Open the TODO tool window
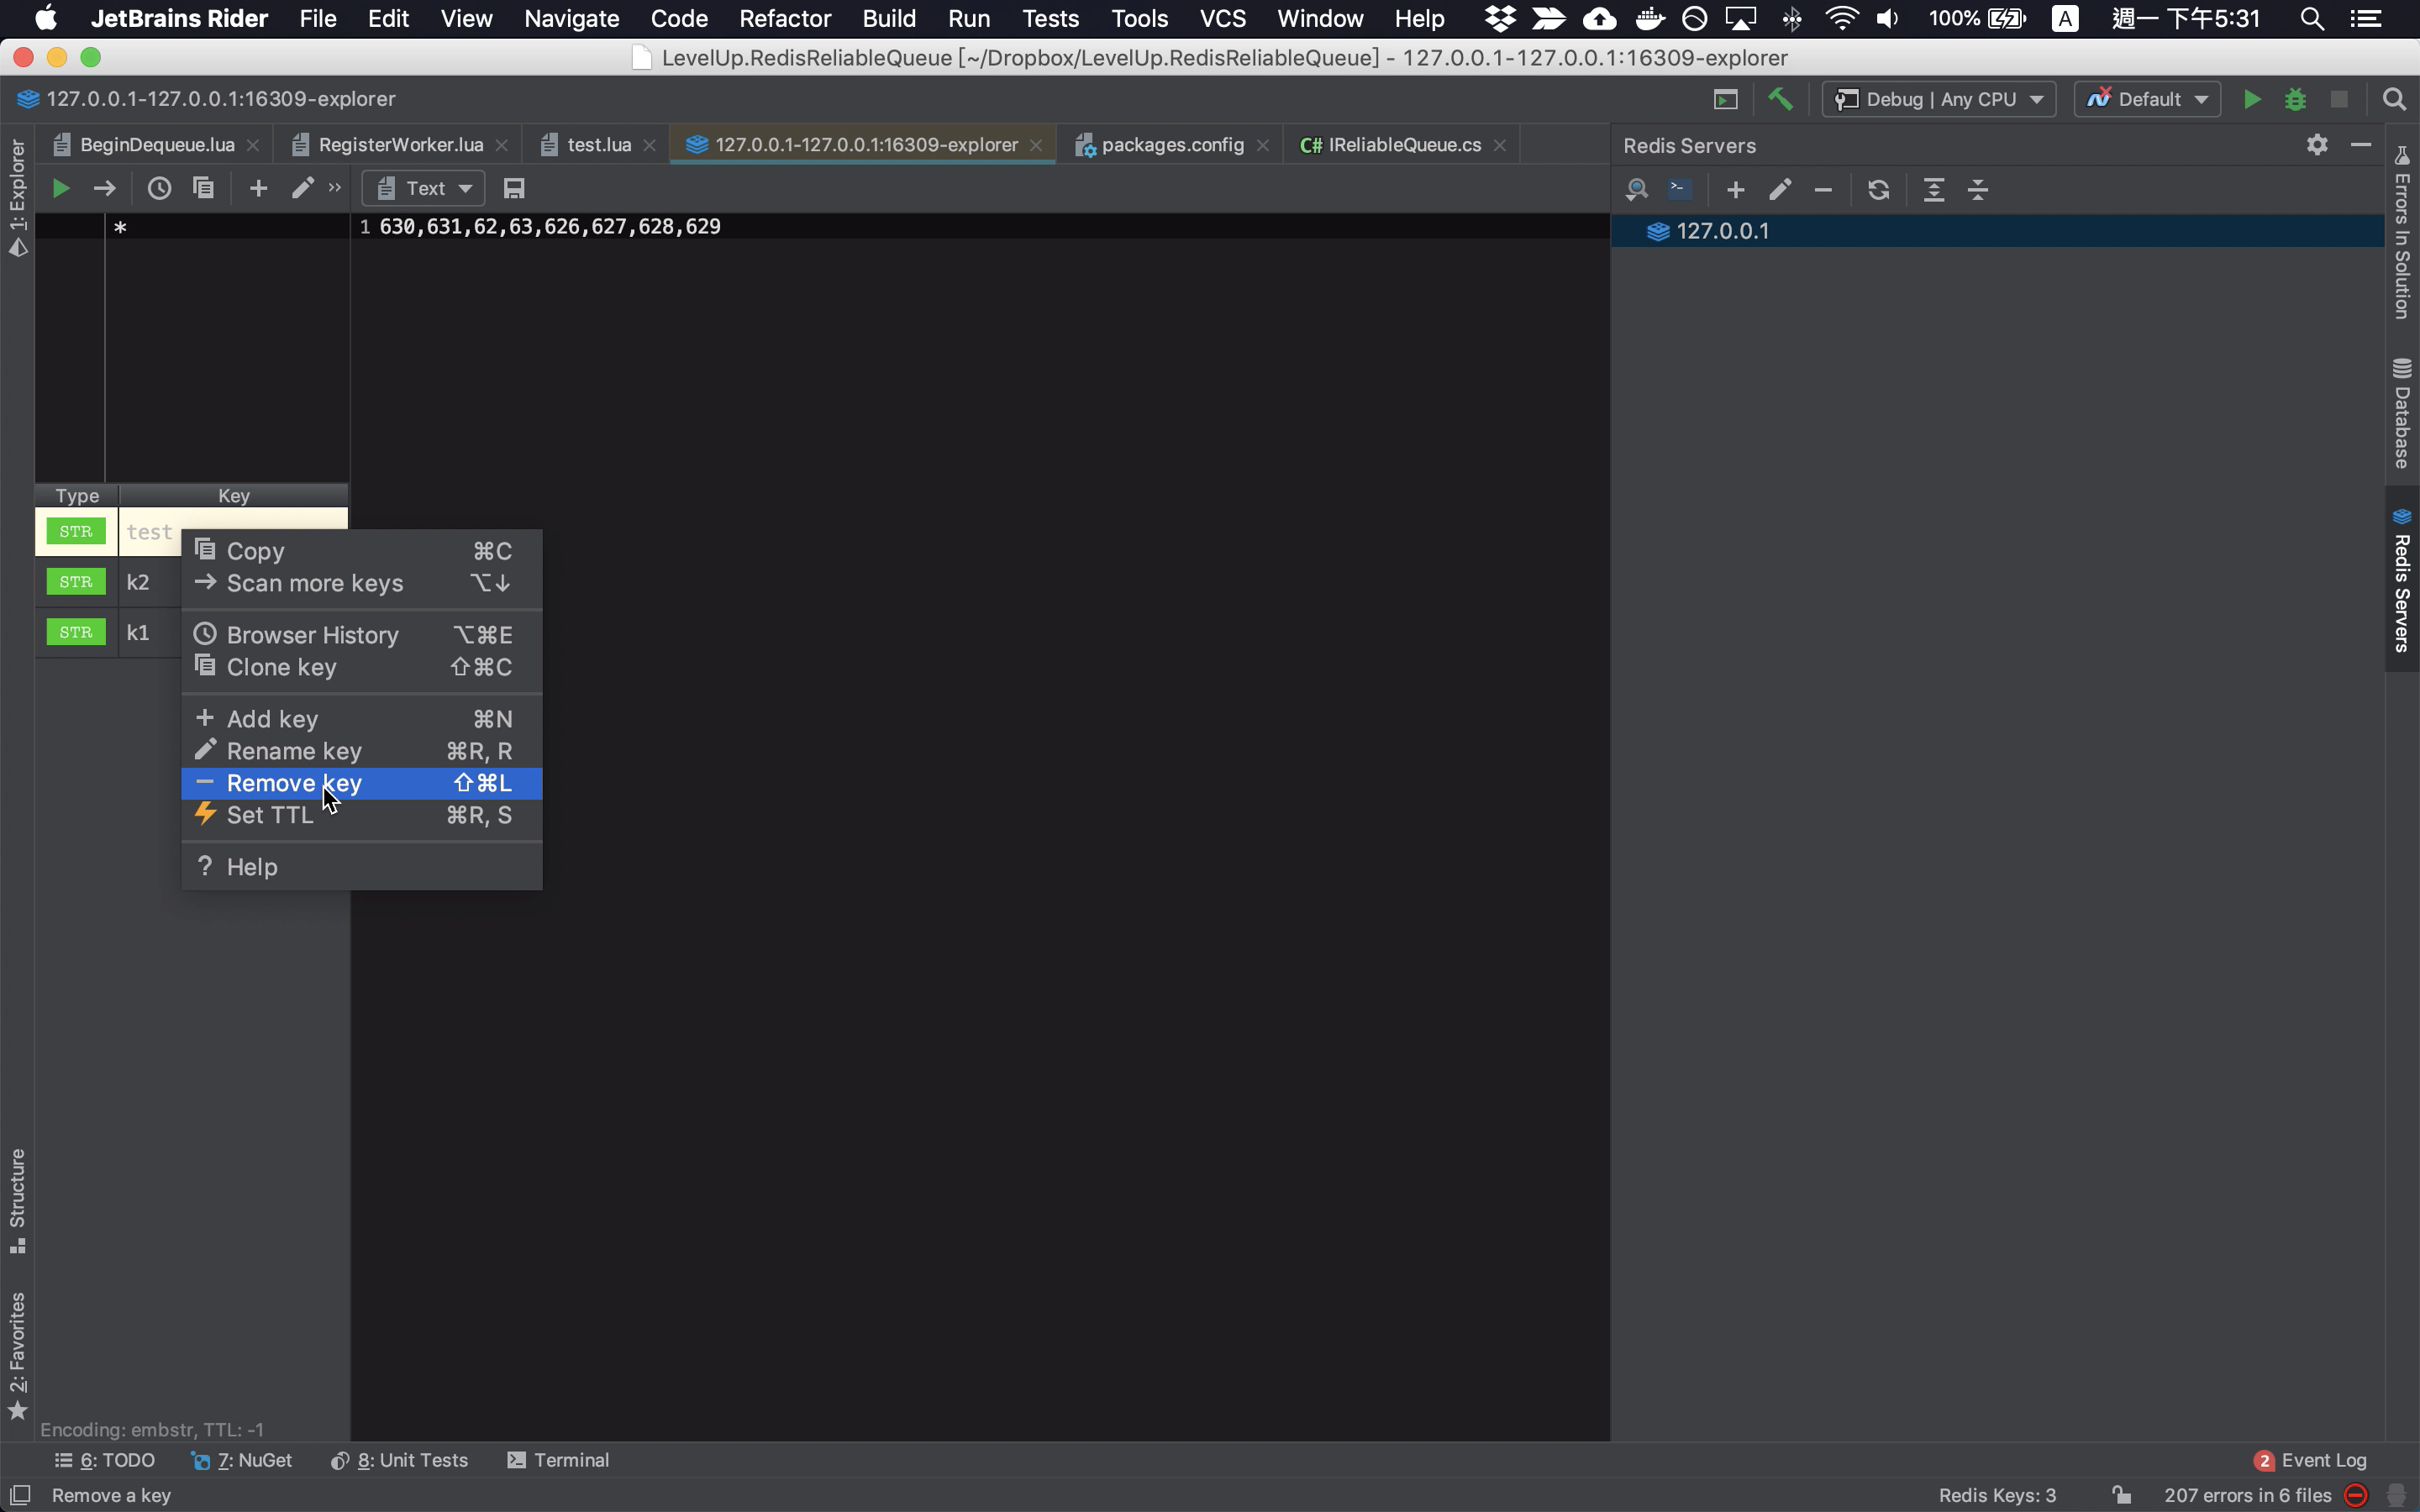Screen dimensions: 2420x1512 tap(105, 1460)
